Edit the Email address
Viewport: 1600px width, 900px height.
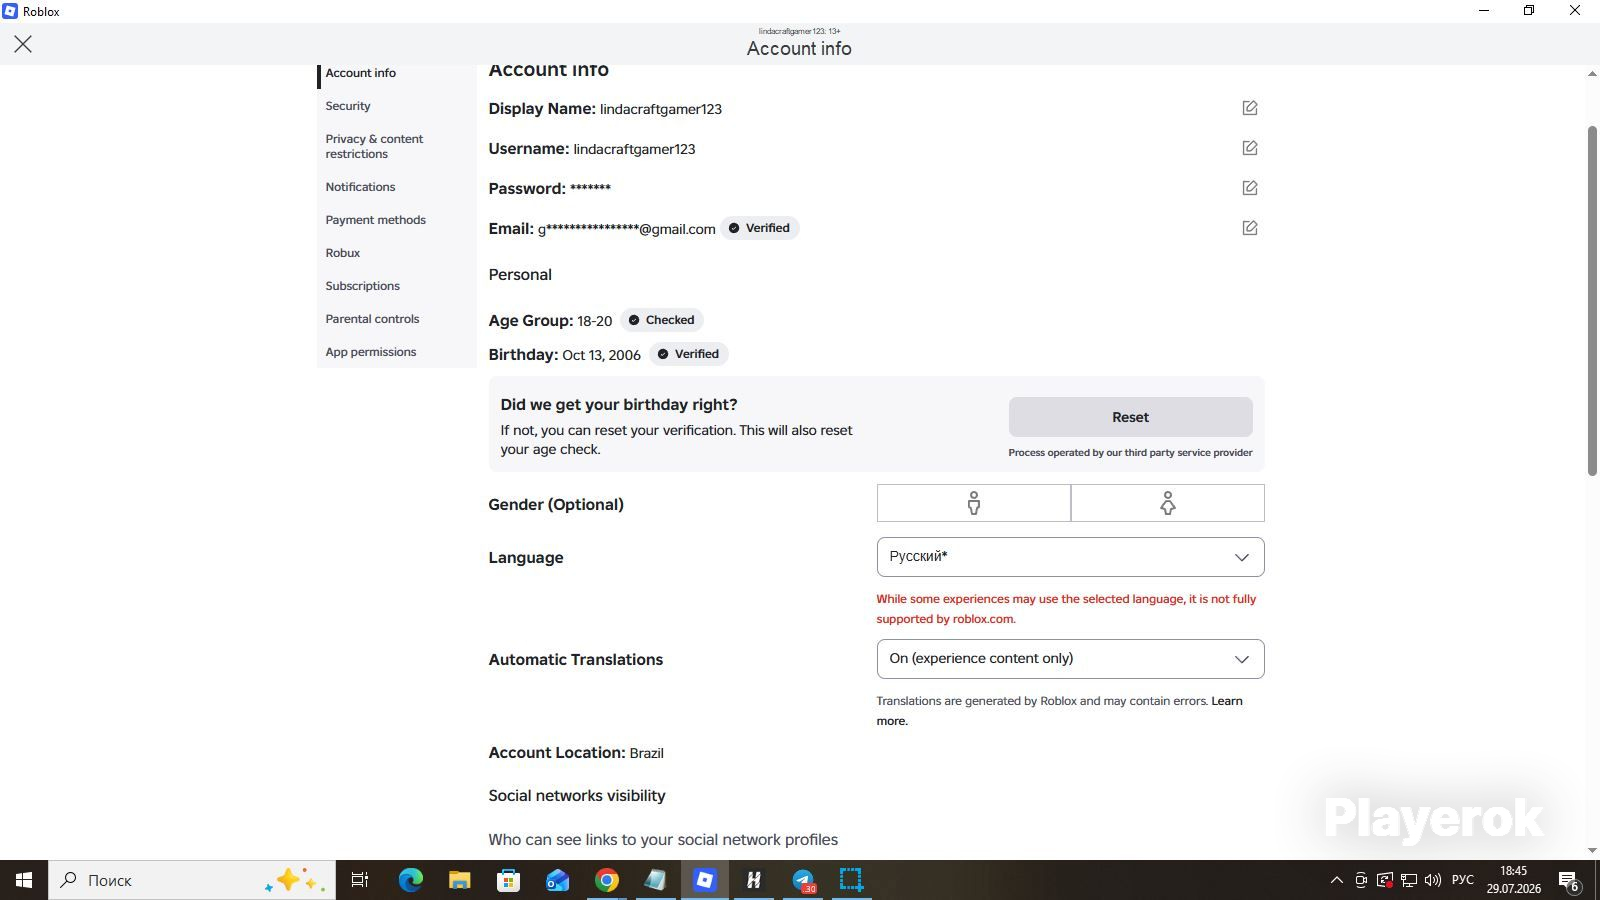1250,228
